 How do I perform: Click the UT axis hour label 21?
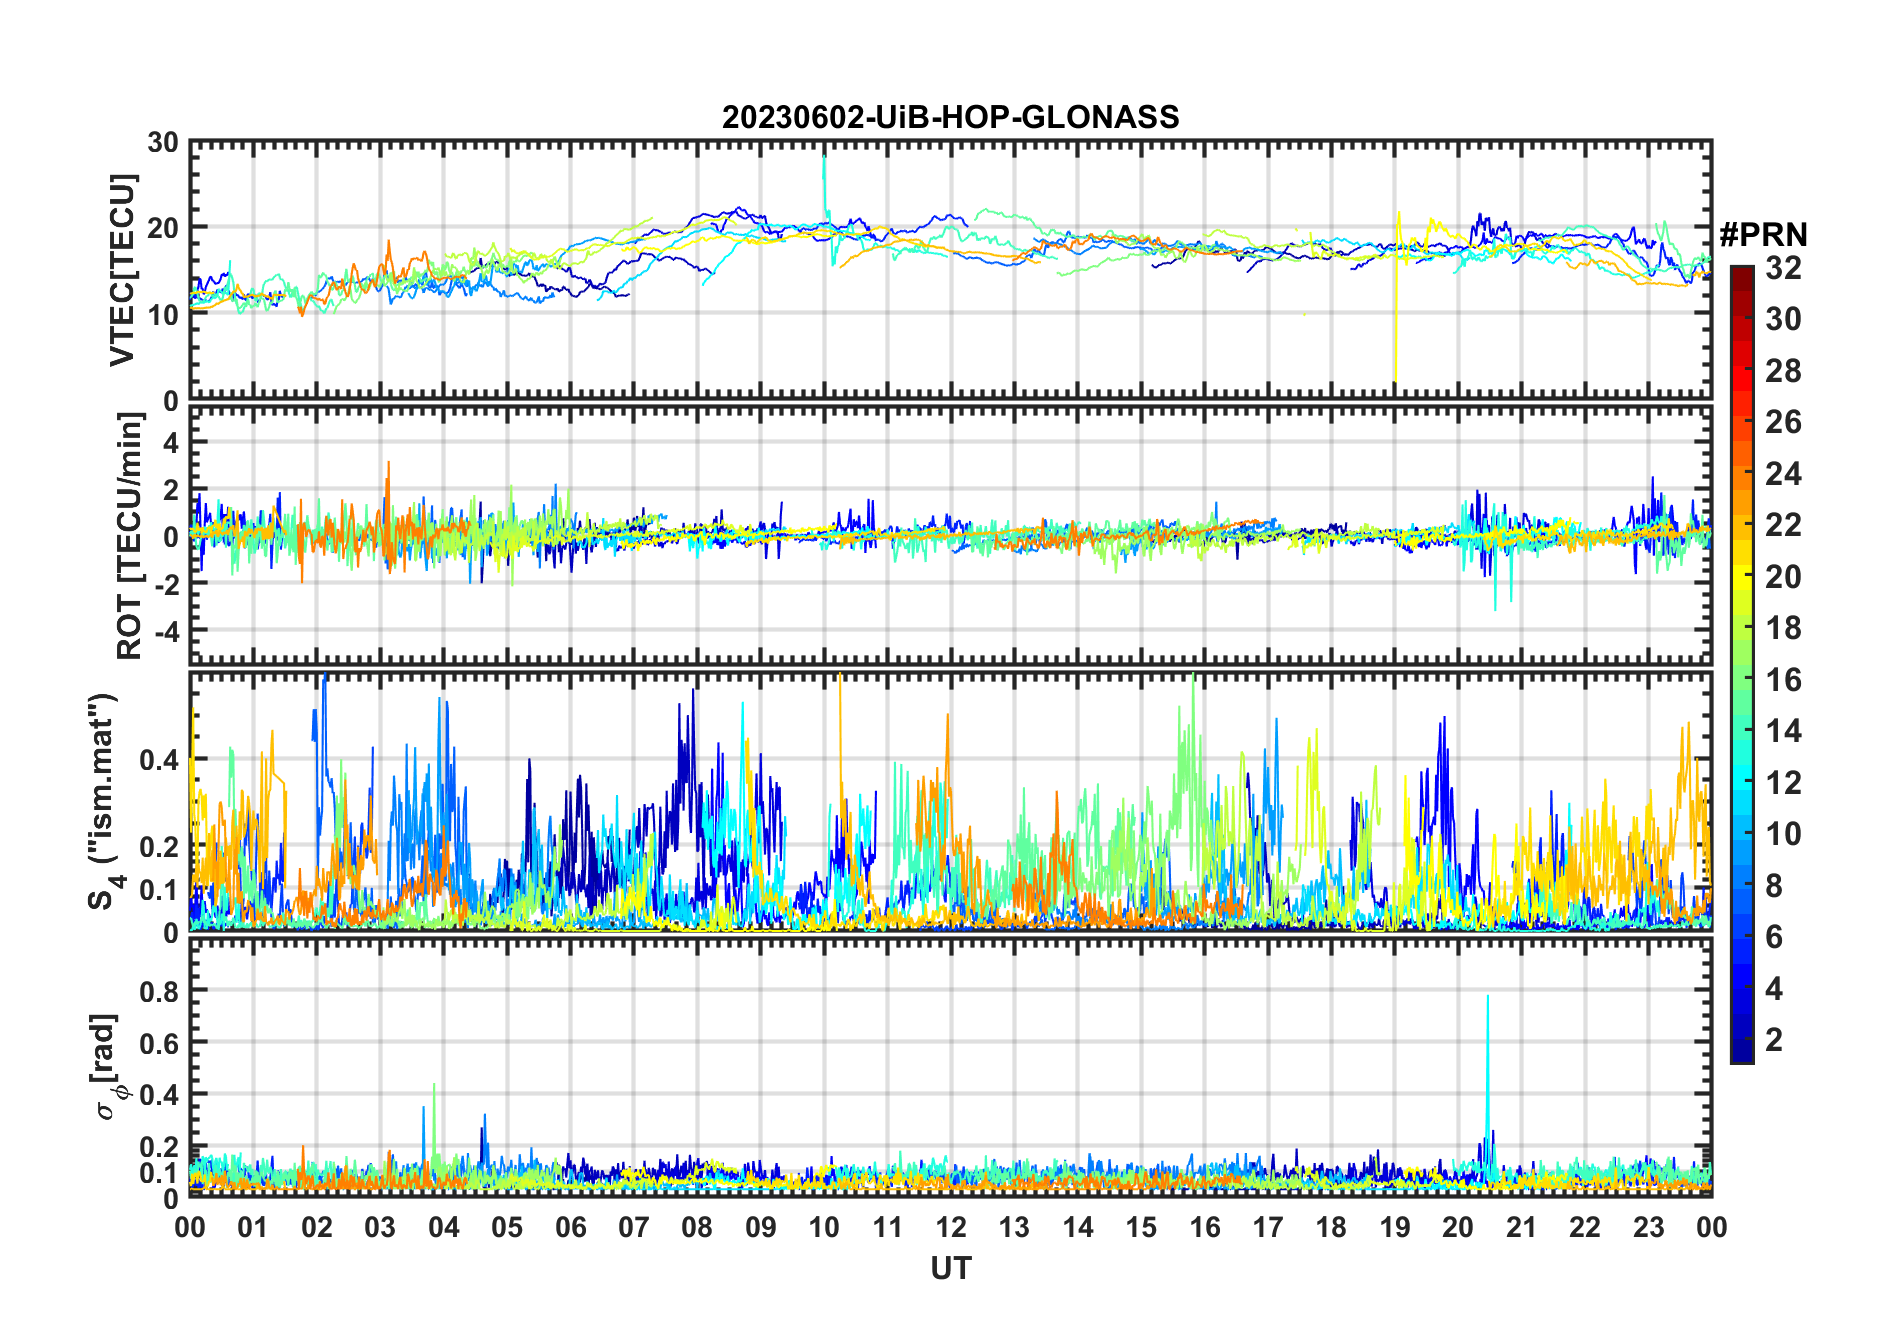(x=1522, y=1227)
